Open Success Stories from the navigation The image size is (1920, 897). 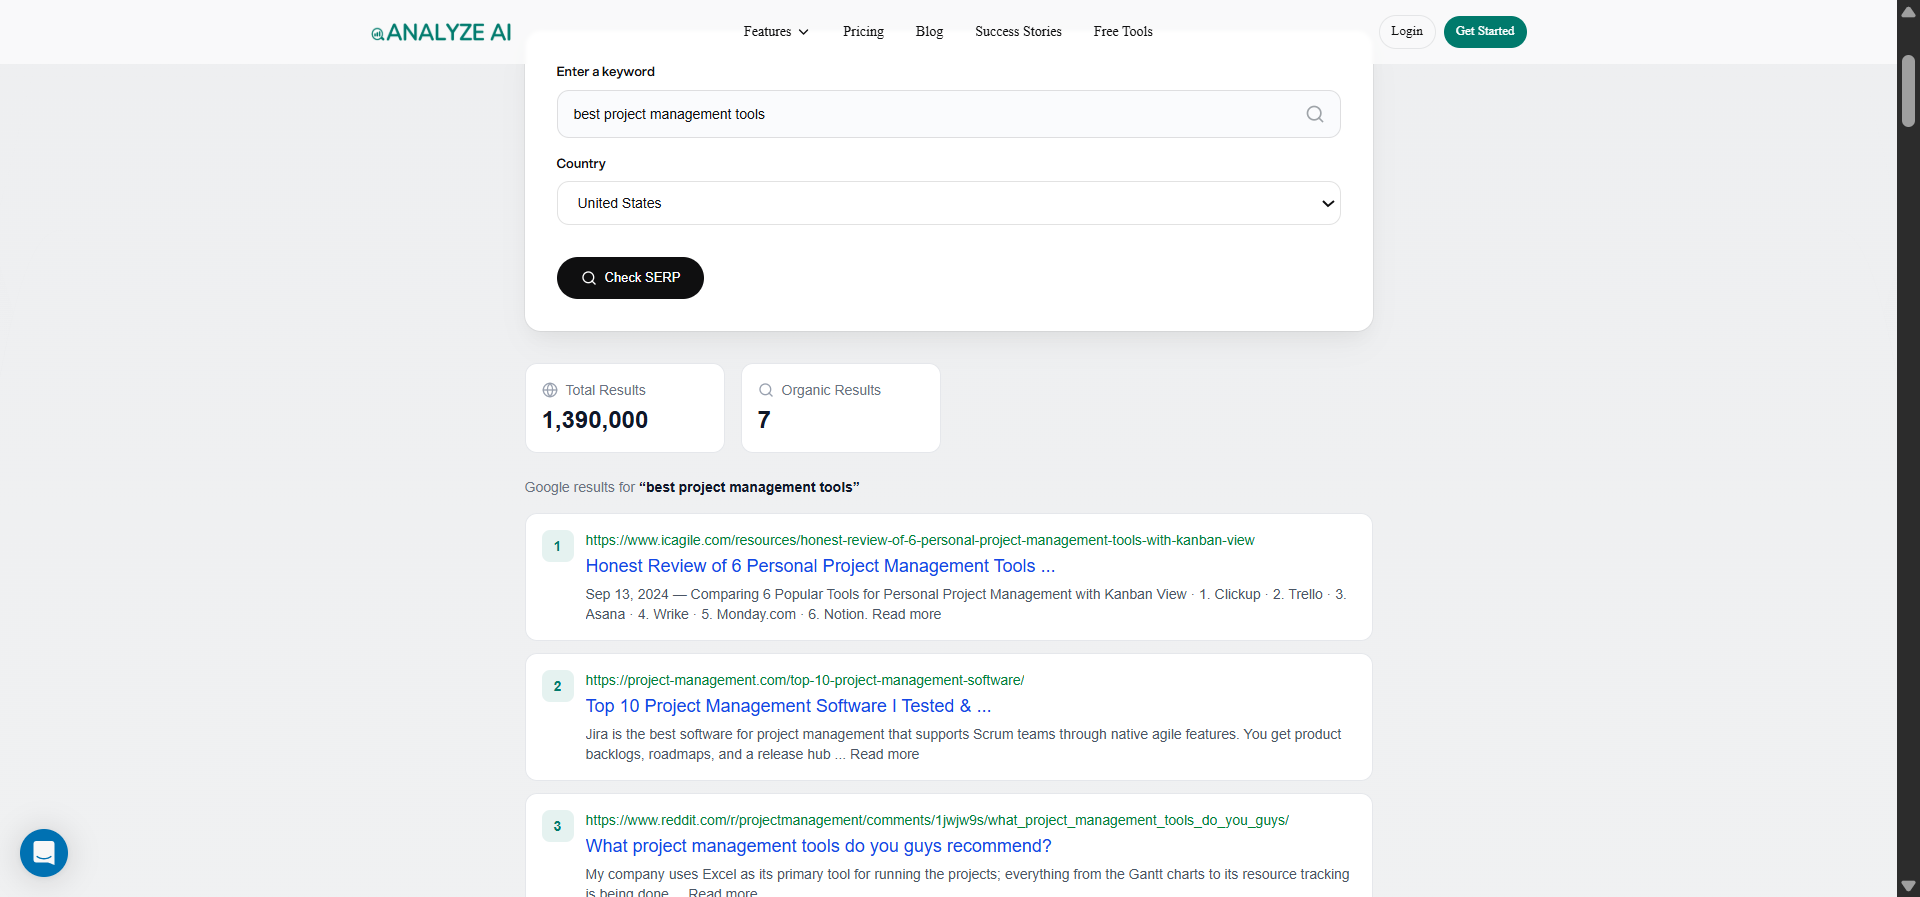pos(1018,32)
